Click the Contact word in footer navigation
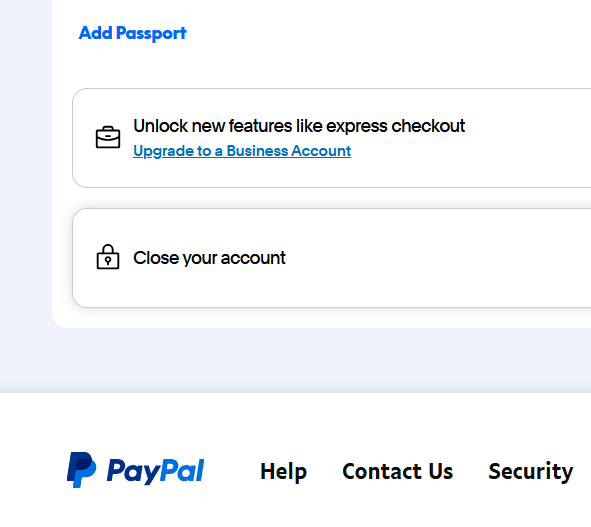Viewport: 591px width, 527px height. pos(381,471)
